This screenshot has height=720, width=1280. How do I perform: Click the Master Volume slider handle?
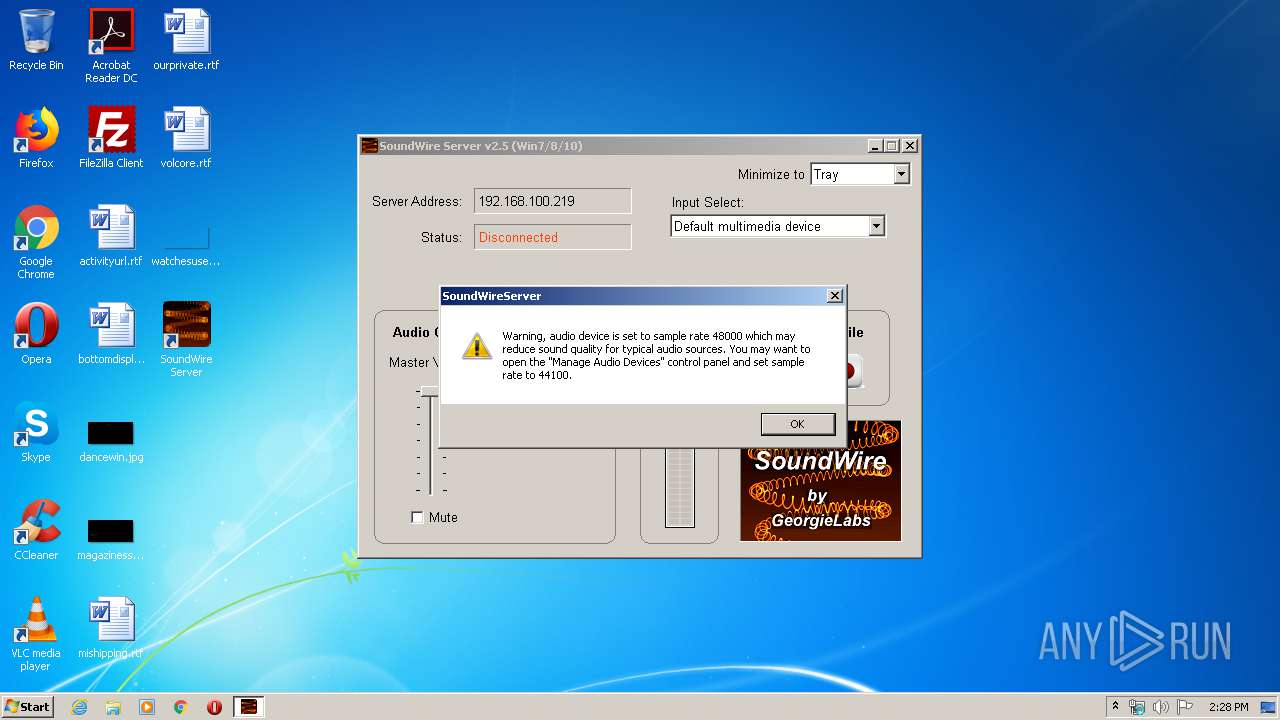pyautogui.click(x=429, y=392)
